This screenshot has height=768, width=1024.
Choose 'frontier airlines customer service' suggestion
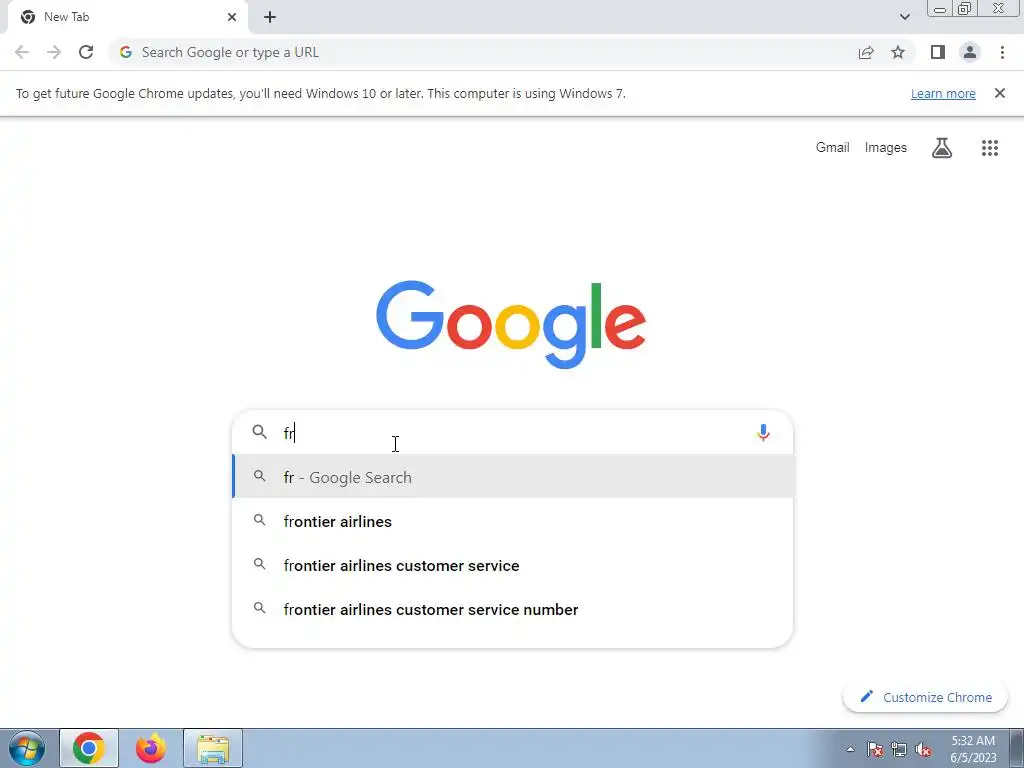513,565
